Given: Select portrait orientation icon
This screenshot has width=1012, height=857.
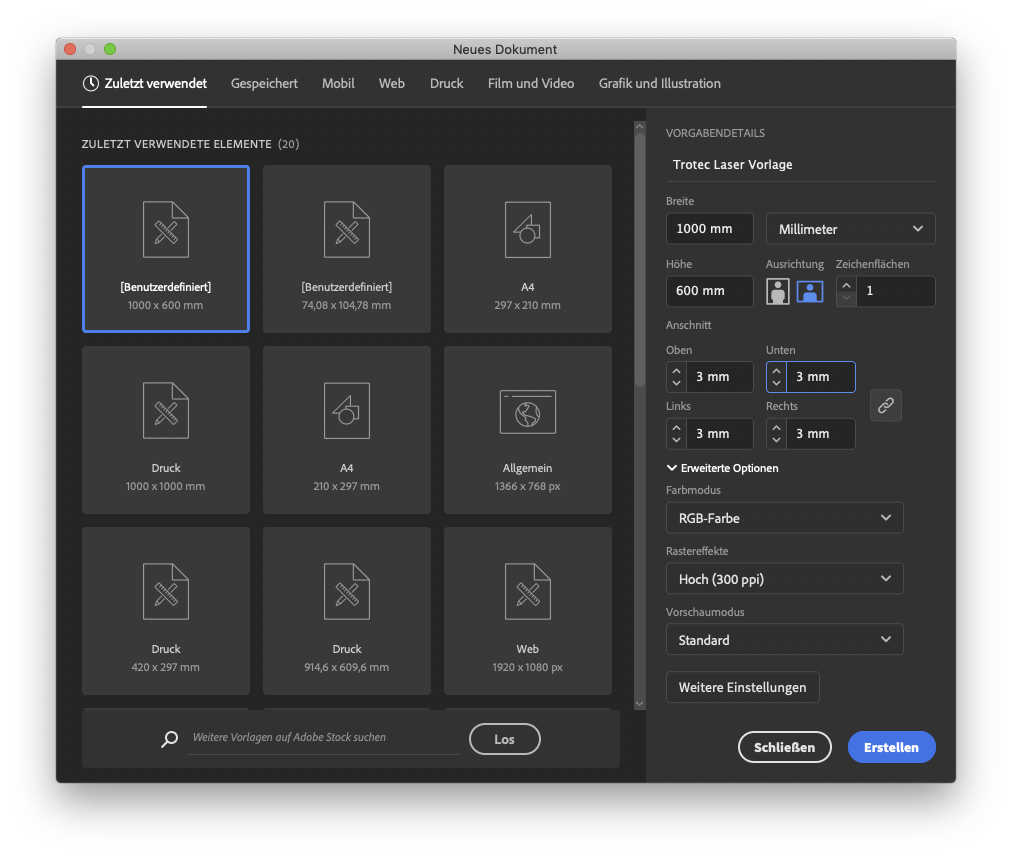Looking at the screenshot, I should [x=777, y=291].
